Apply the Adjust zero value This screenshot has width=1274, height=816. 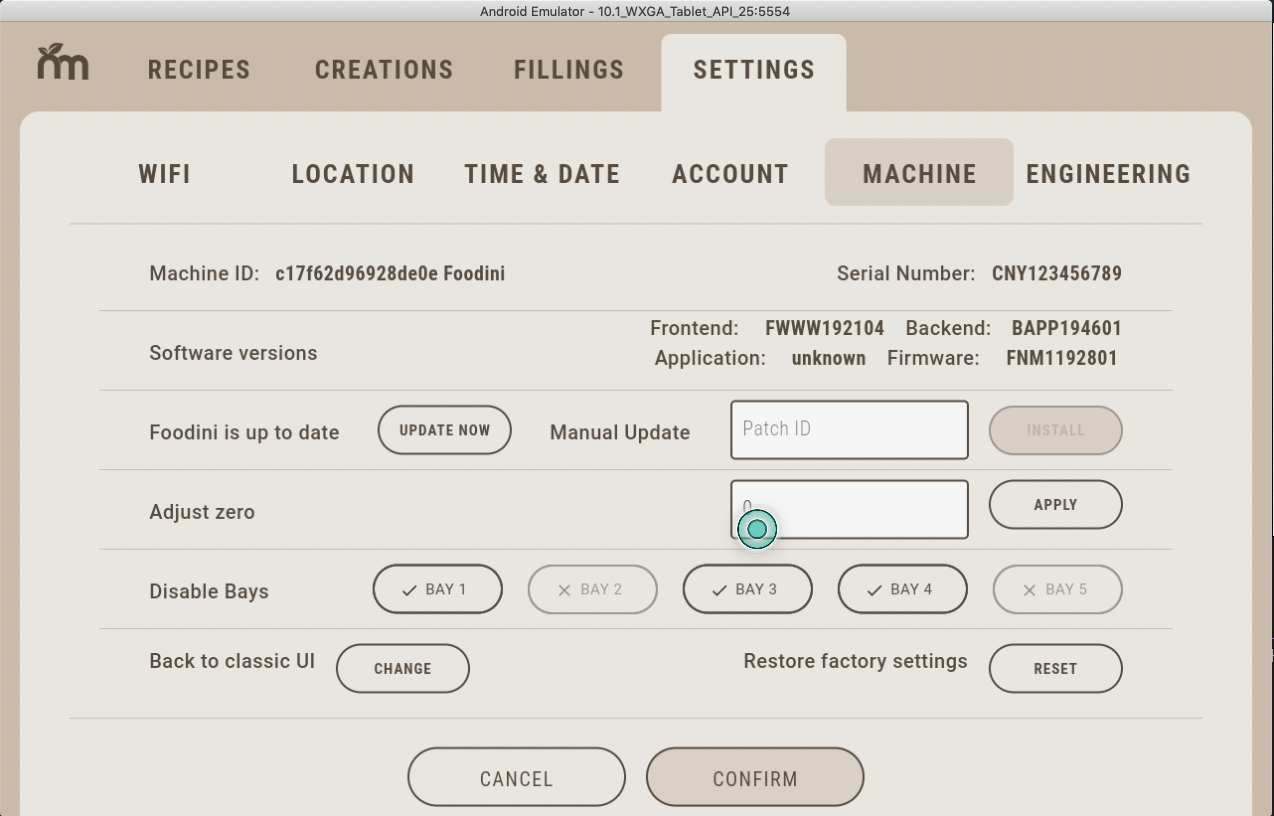pyautogui.click(x=1056, y=505)
